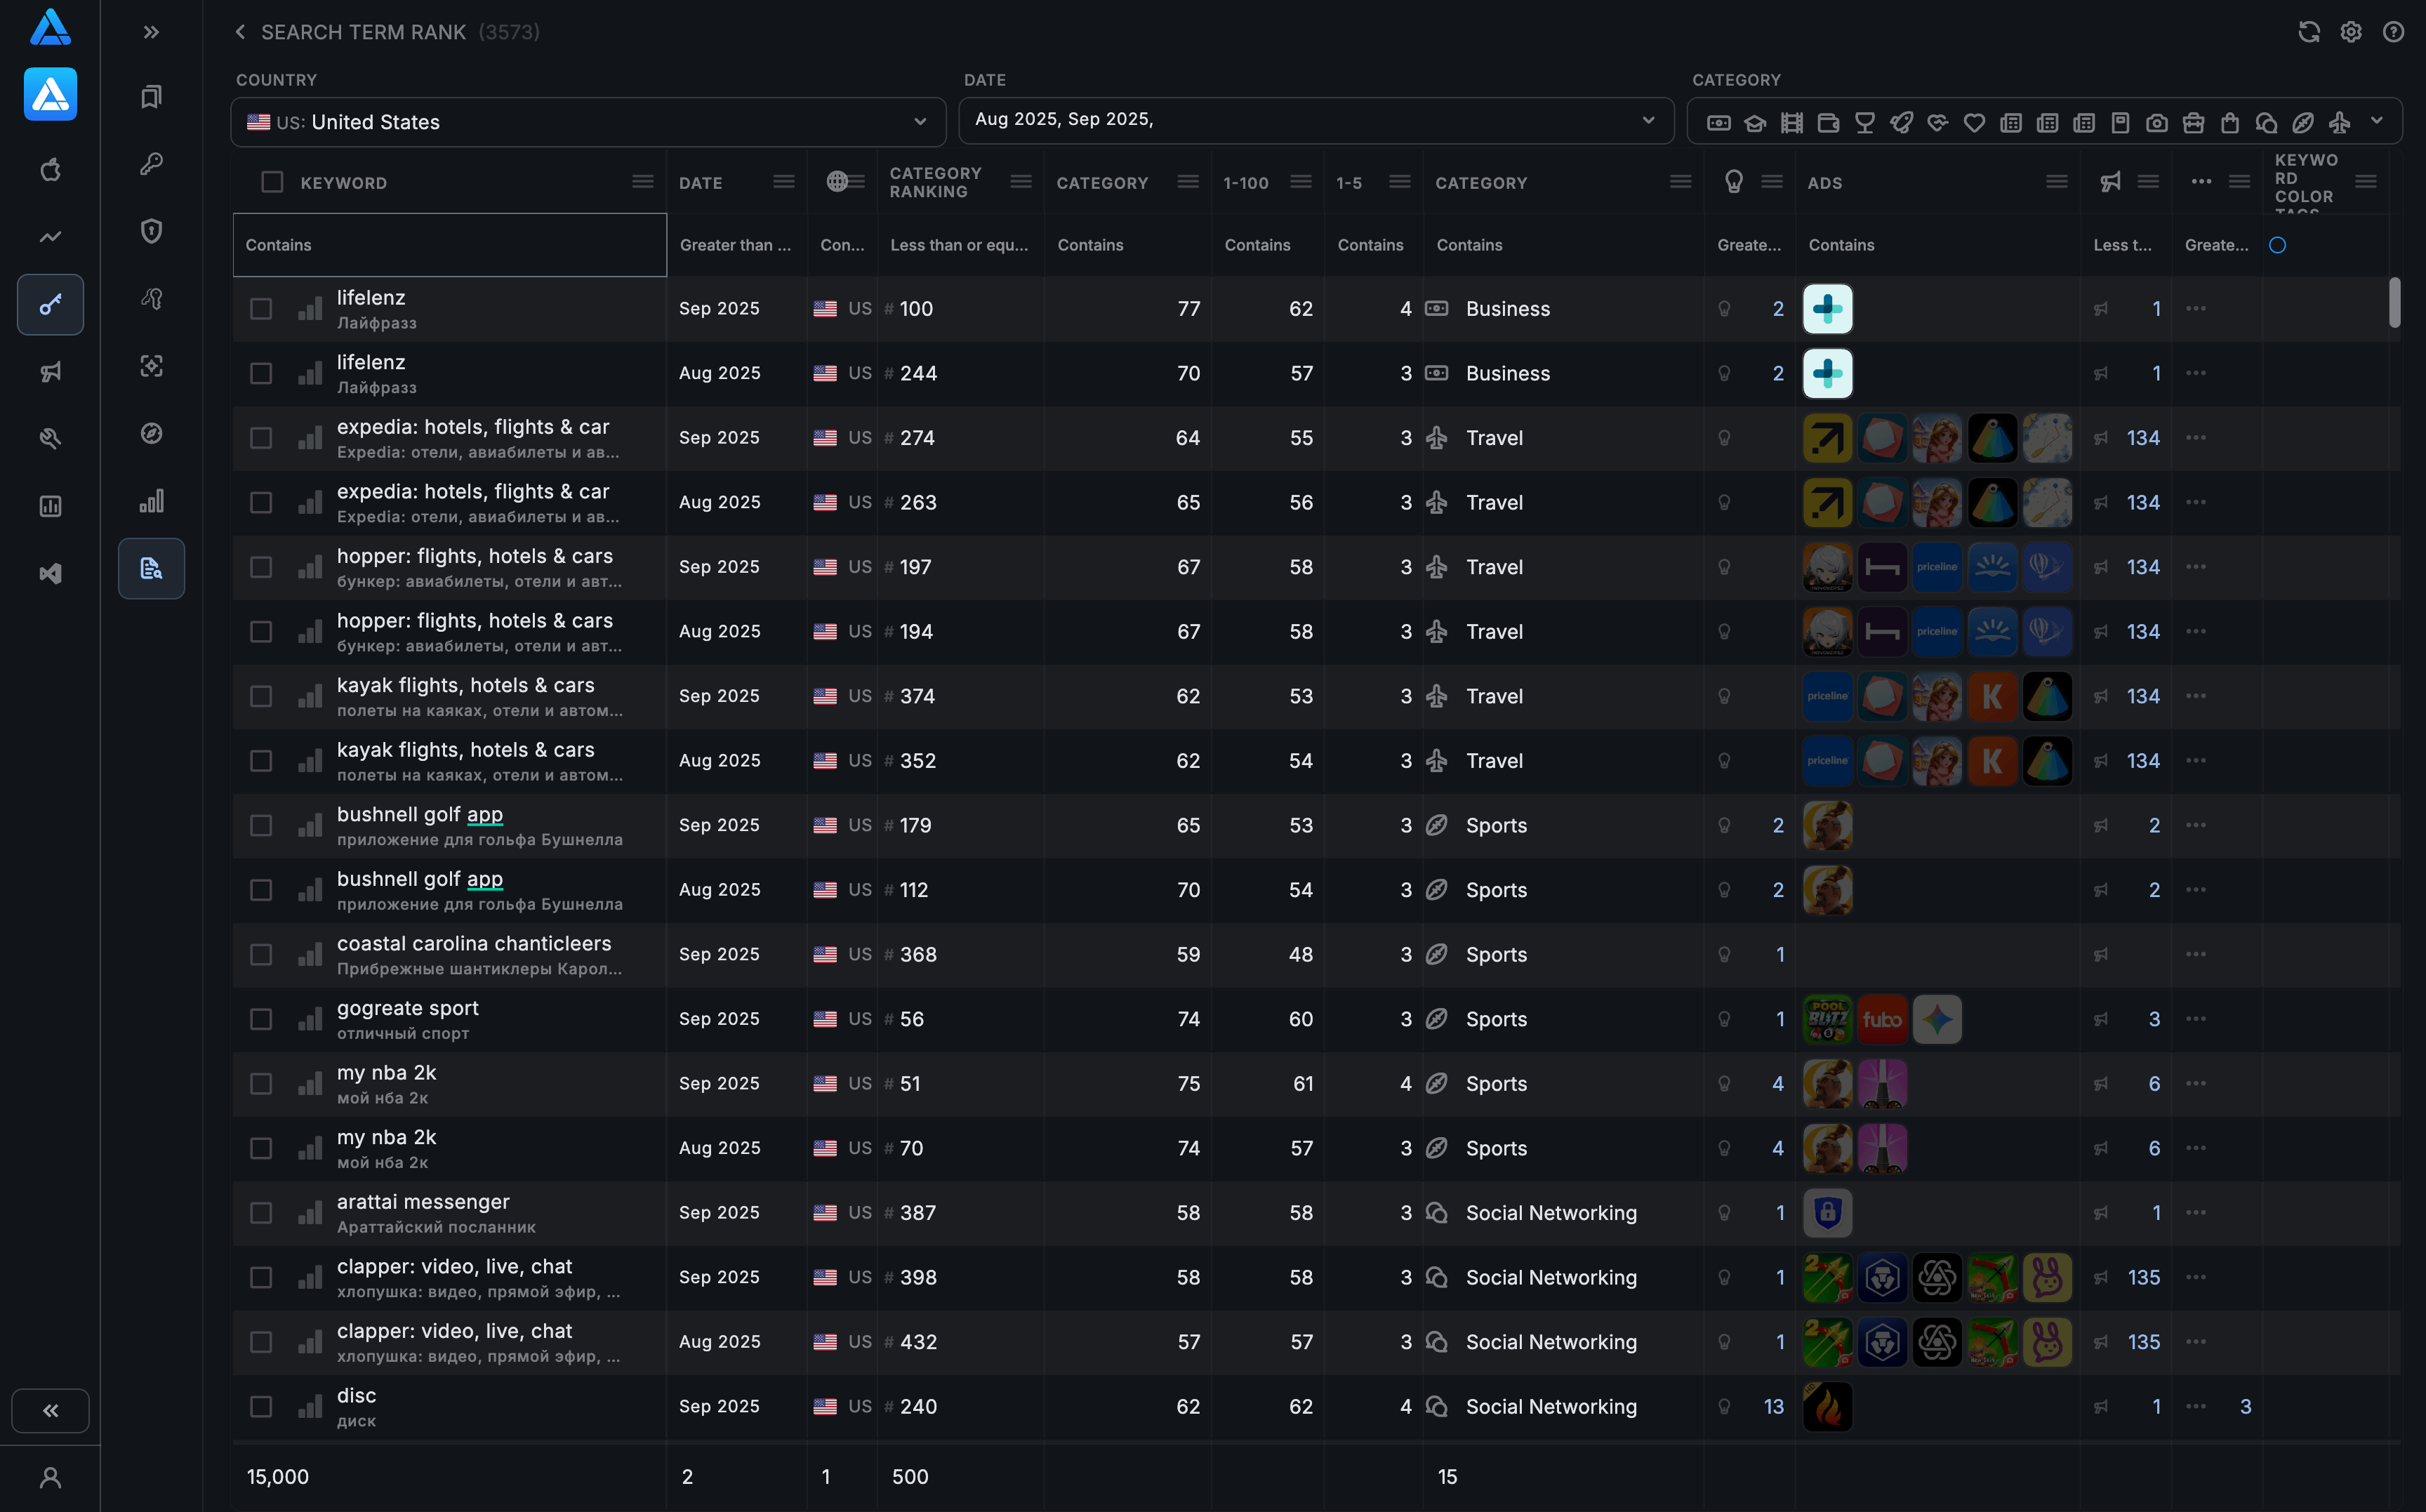Viewport: 2426px width, 1512px height.
Task: Go back via Search Term Rank arrow
Action: point(240,32)
